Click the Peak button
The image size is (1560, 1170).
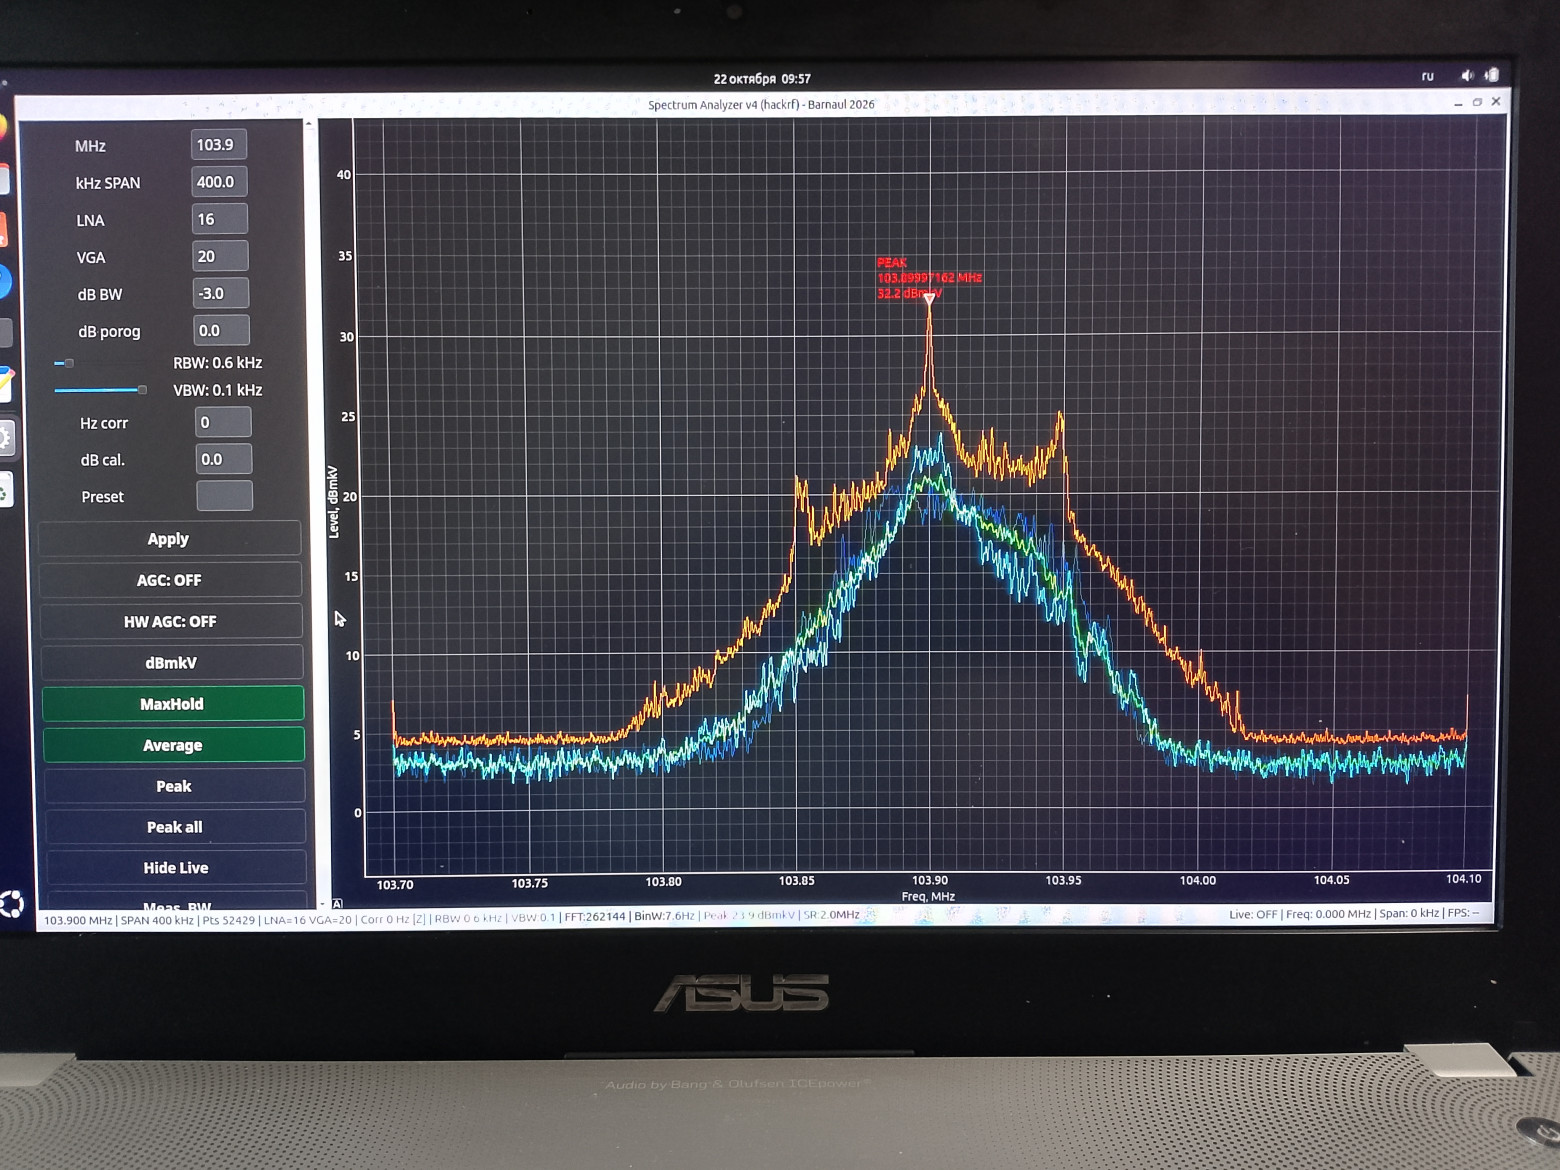(x=174, y=786)
